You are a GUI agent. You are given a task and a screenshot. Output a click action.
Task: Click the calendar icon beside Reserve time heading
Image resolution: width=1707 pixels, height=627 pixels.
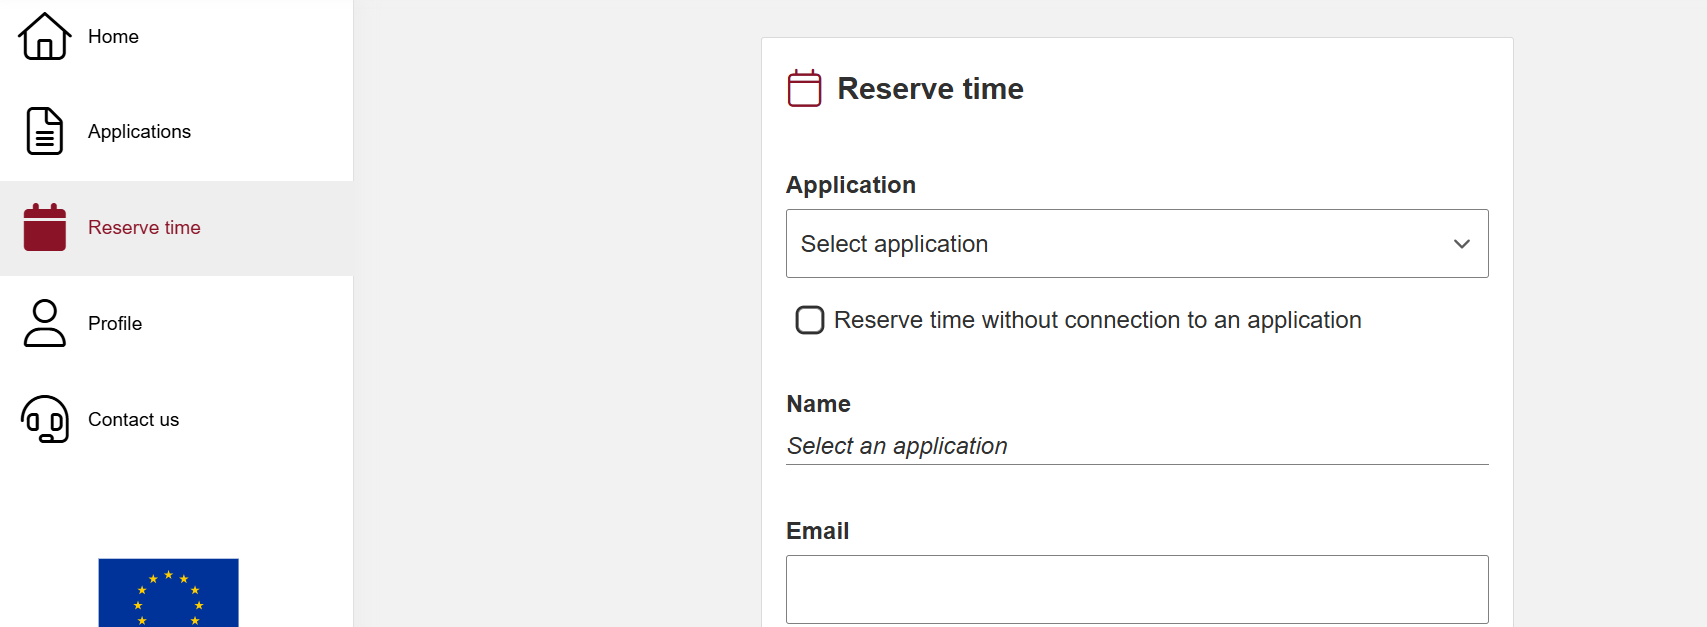coord(805,88)
